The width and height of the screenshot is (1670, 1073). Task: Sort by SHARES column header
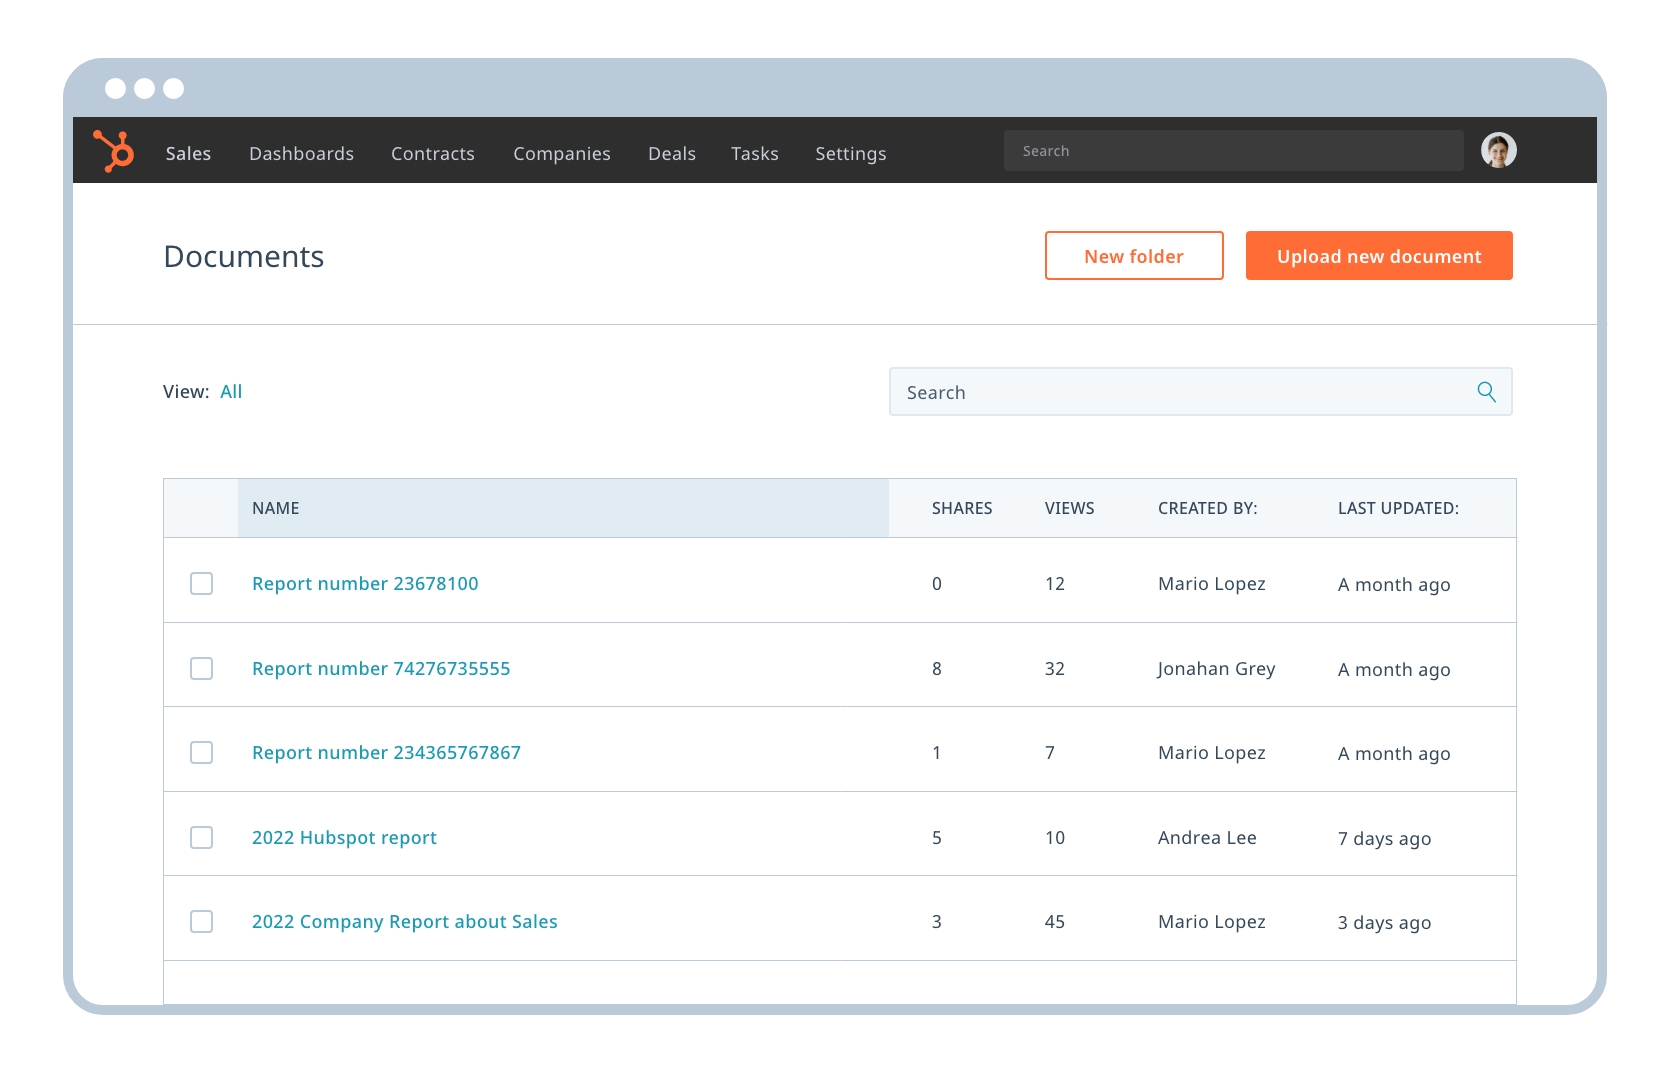pyautogui.click(x=962, y=508)
